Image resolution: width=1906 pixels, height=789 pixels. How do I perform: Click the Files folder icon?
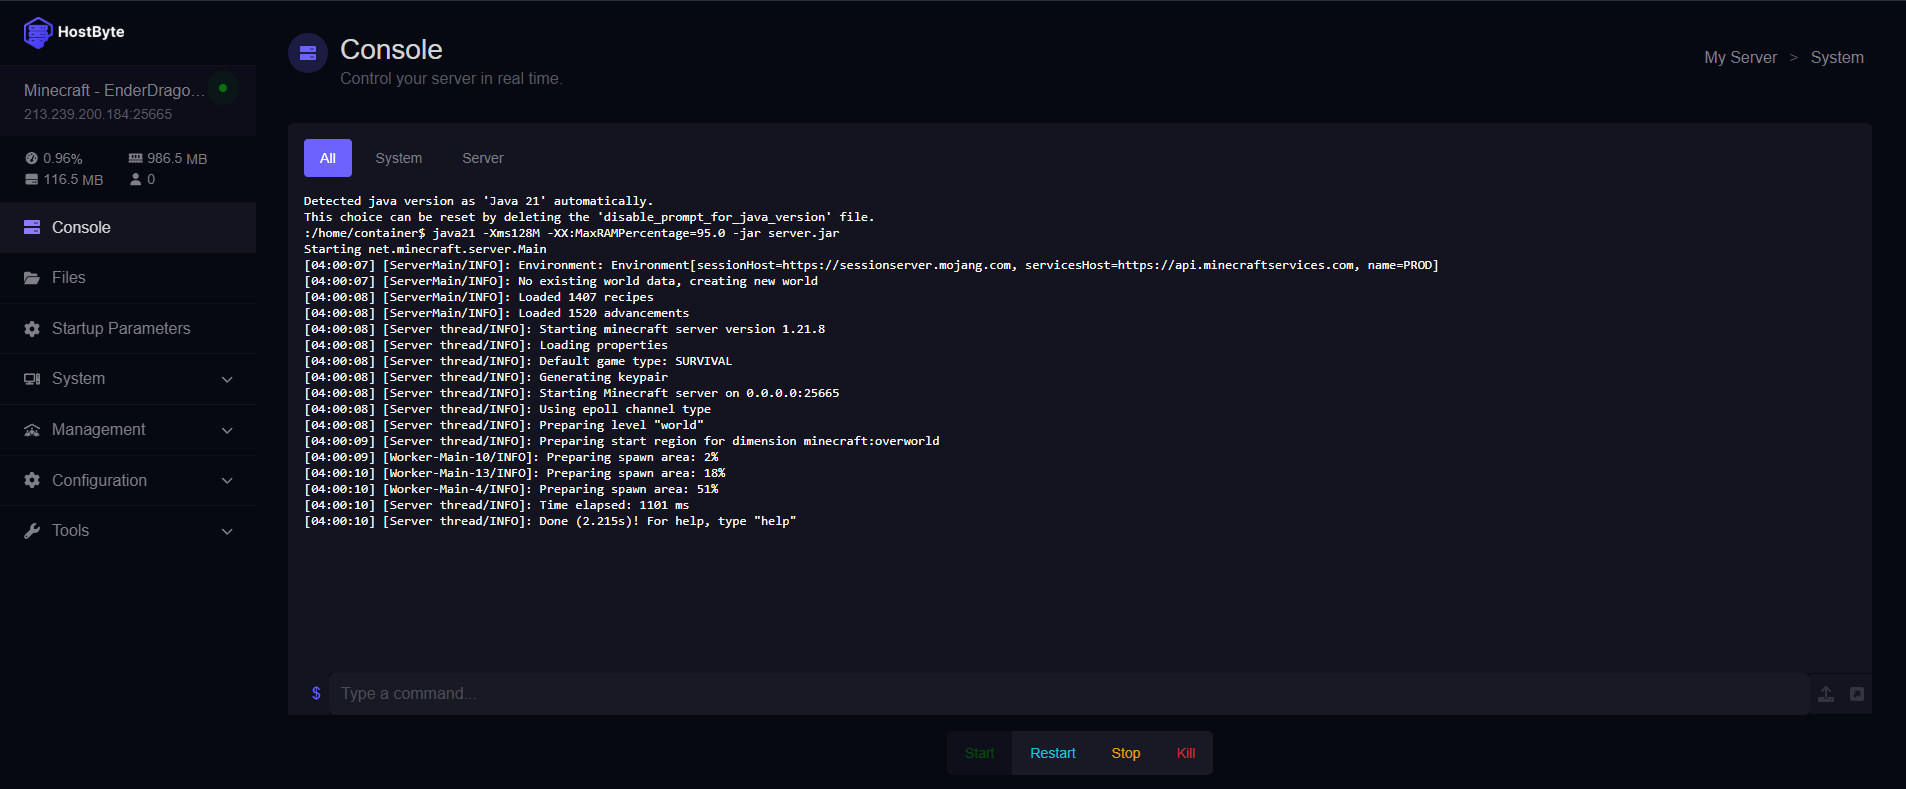(32, 277)
